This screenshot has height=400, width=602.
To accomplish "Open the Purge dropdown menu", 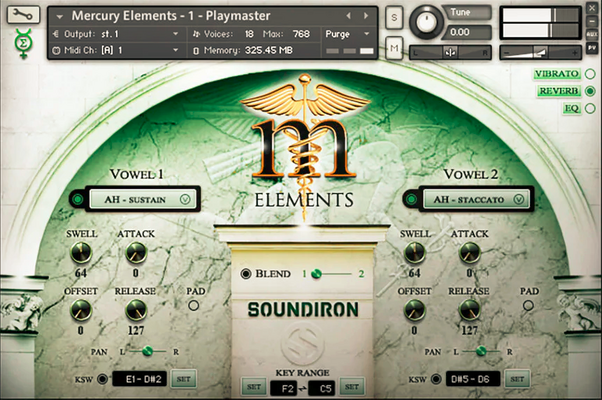I will tap(347, 34).
